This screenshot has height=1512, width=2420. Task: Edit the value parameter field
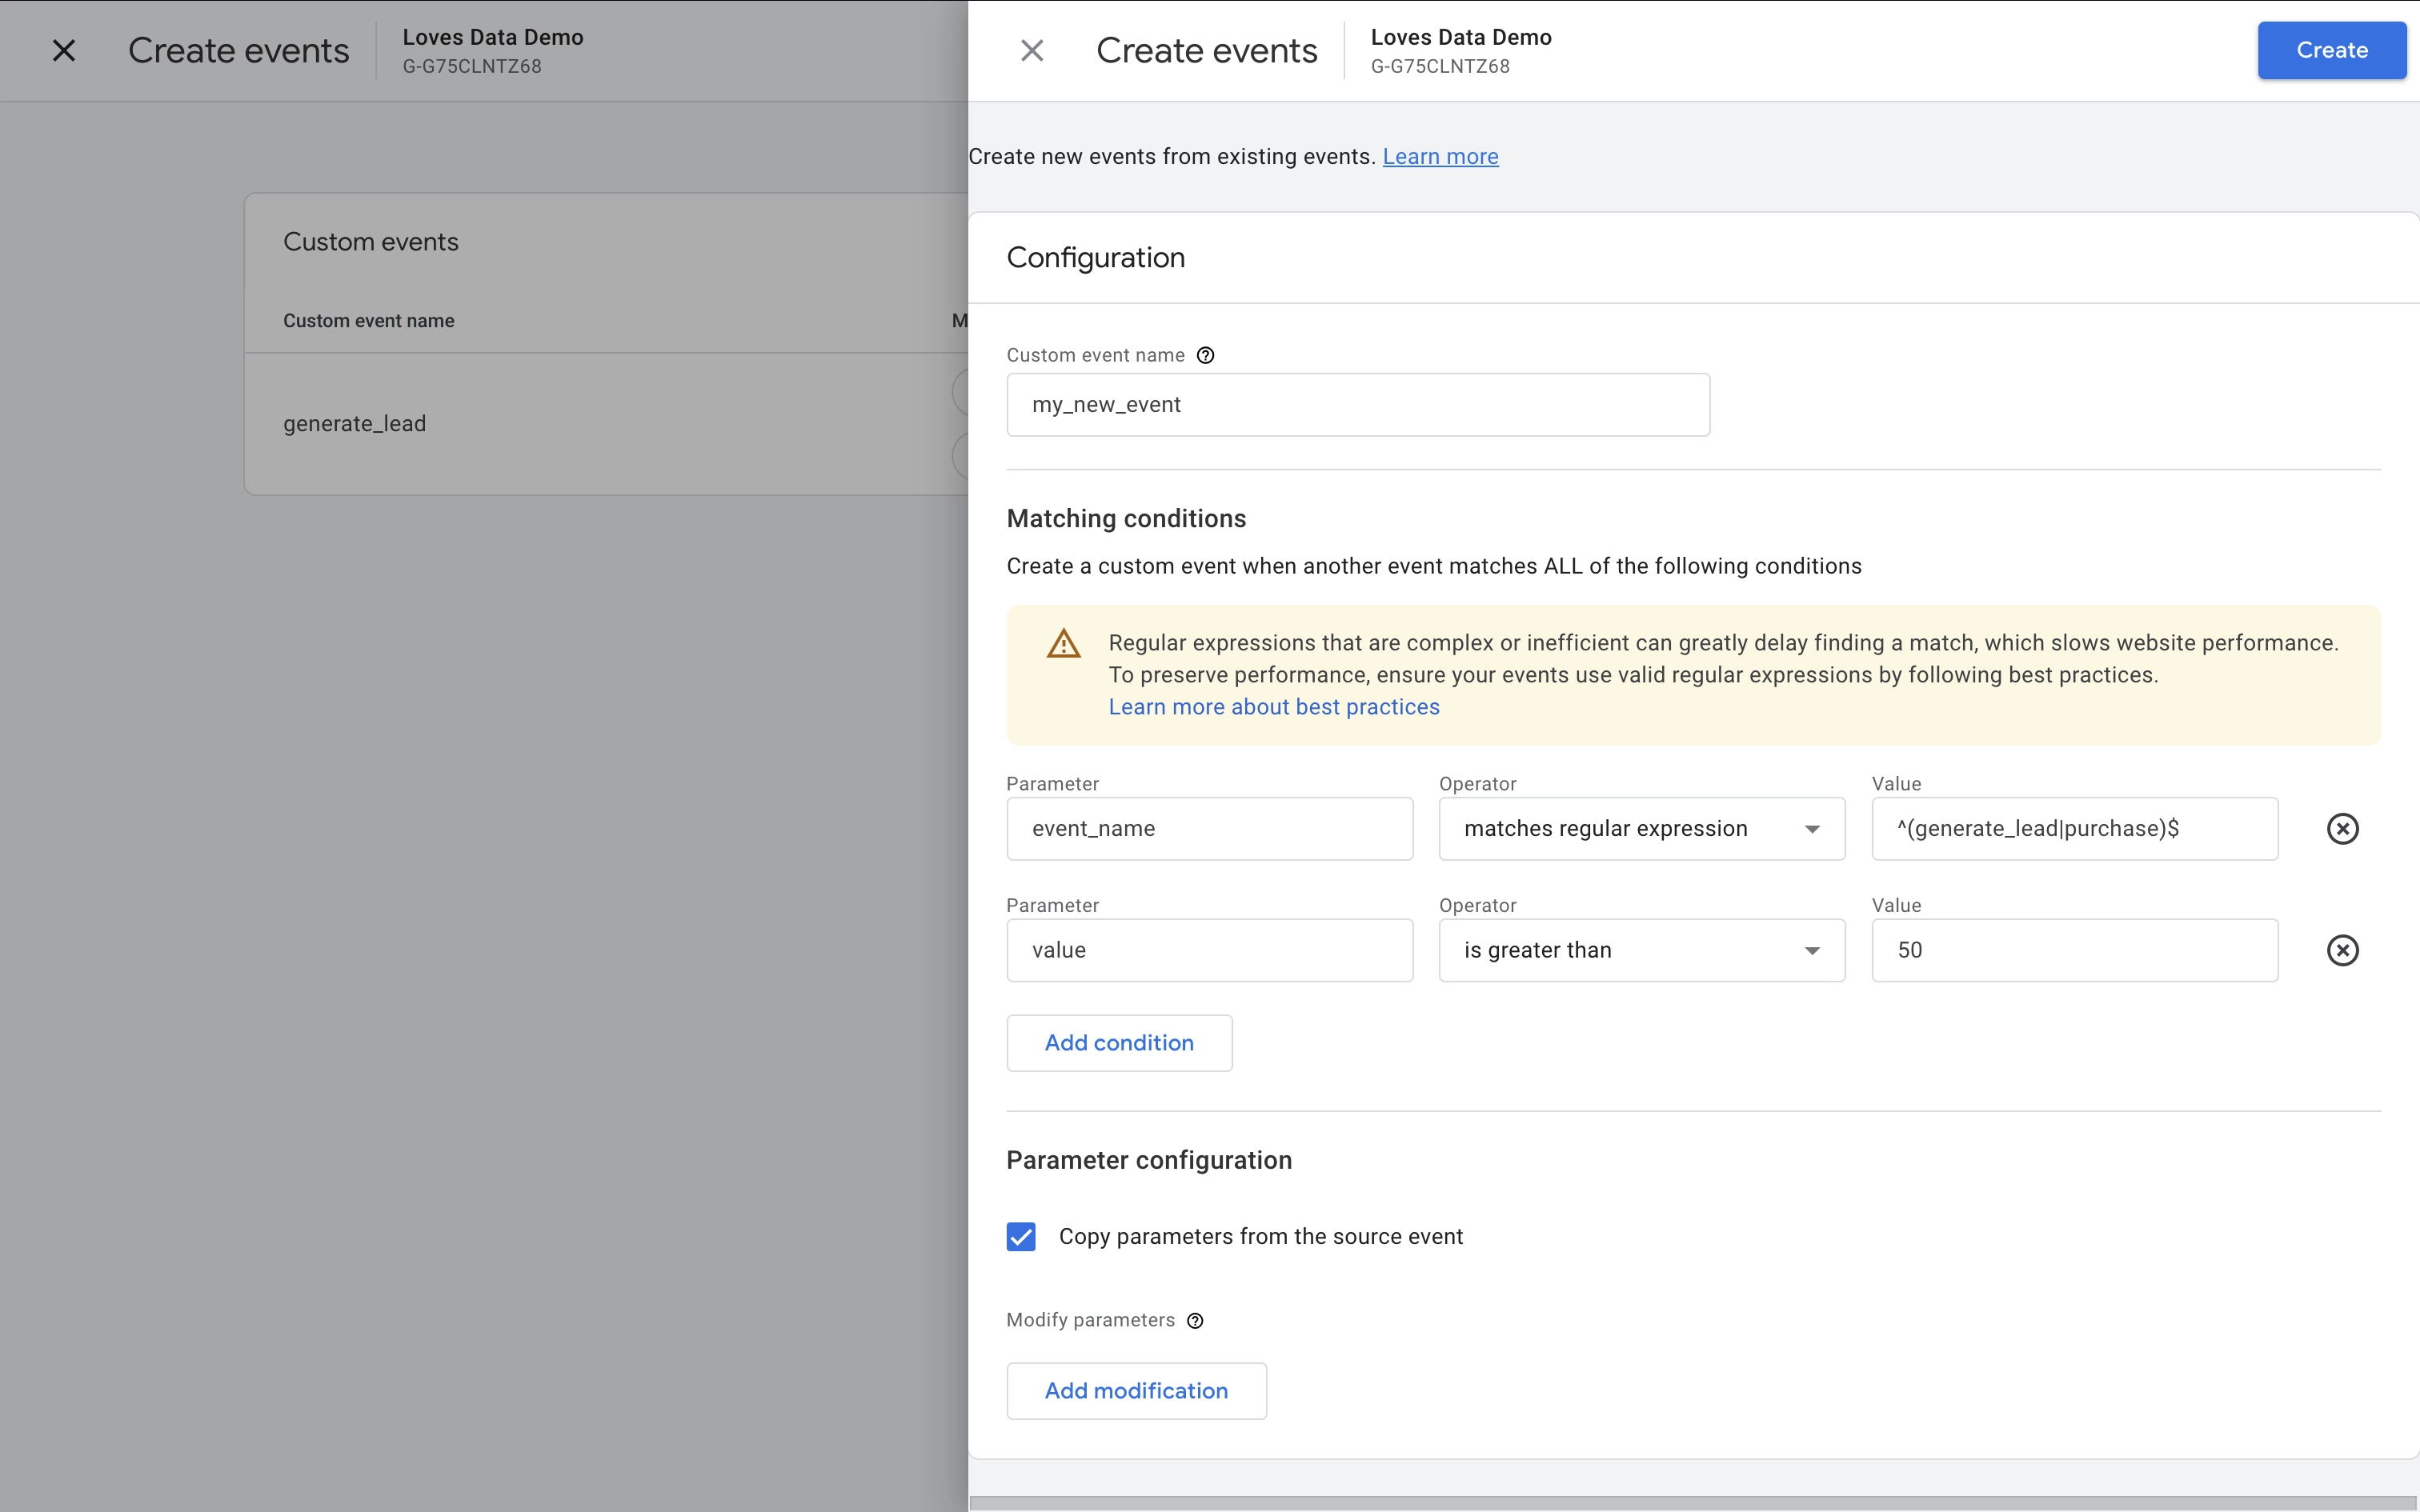(x=1209, y=950)
